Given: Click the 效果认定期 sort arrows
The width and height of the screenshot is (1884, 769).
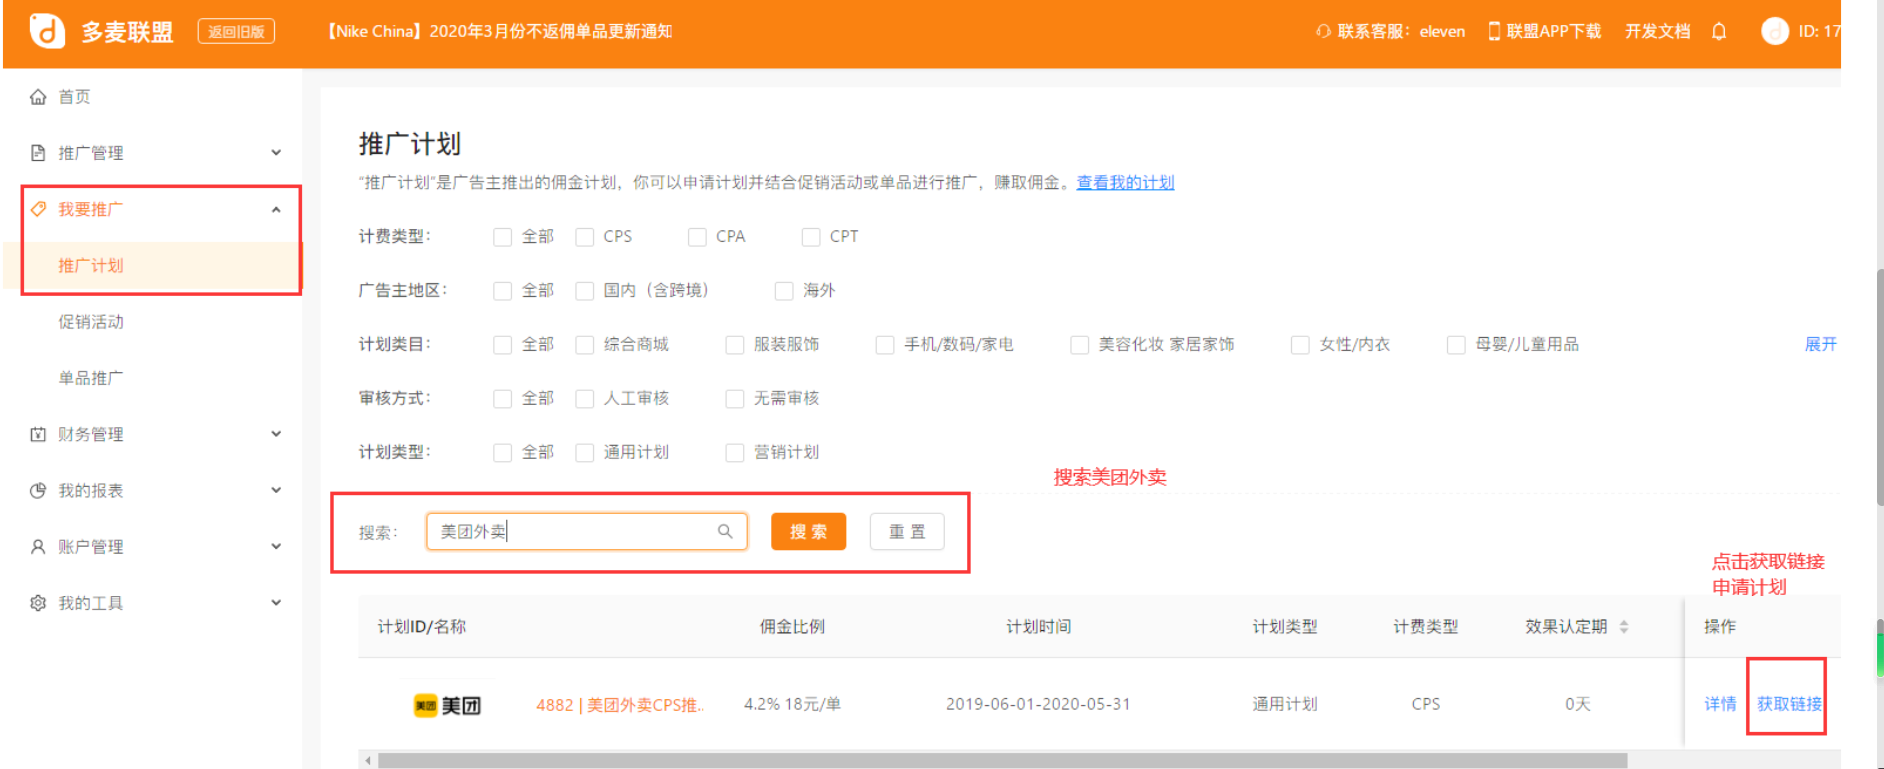Looking at the screenshot, I should pos(1624,627).
